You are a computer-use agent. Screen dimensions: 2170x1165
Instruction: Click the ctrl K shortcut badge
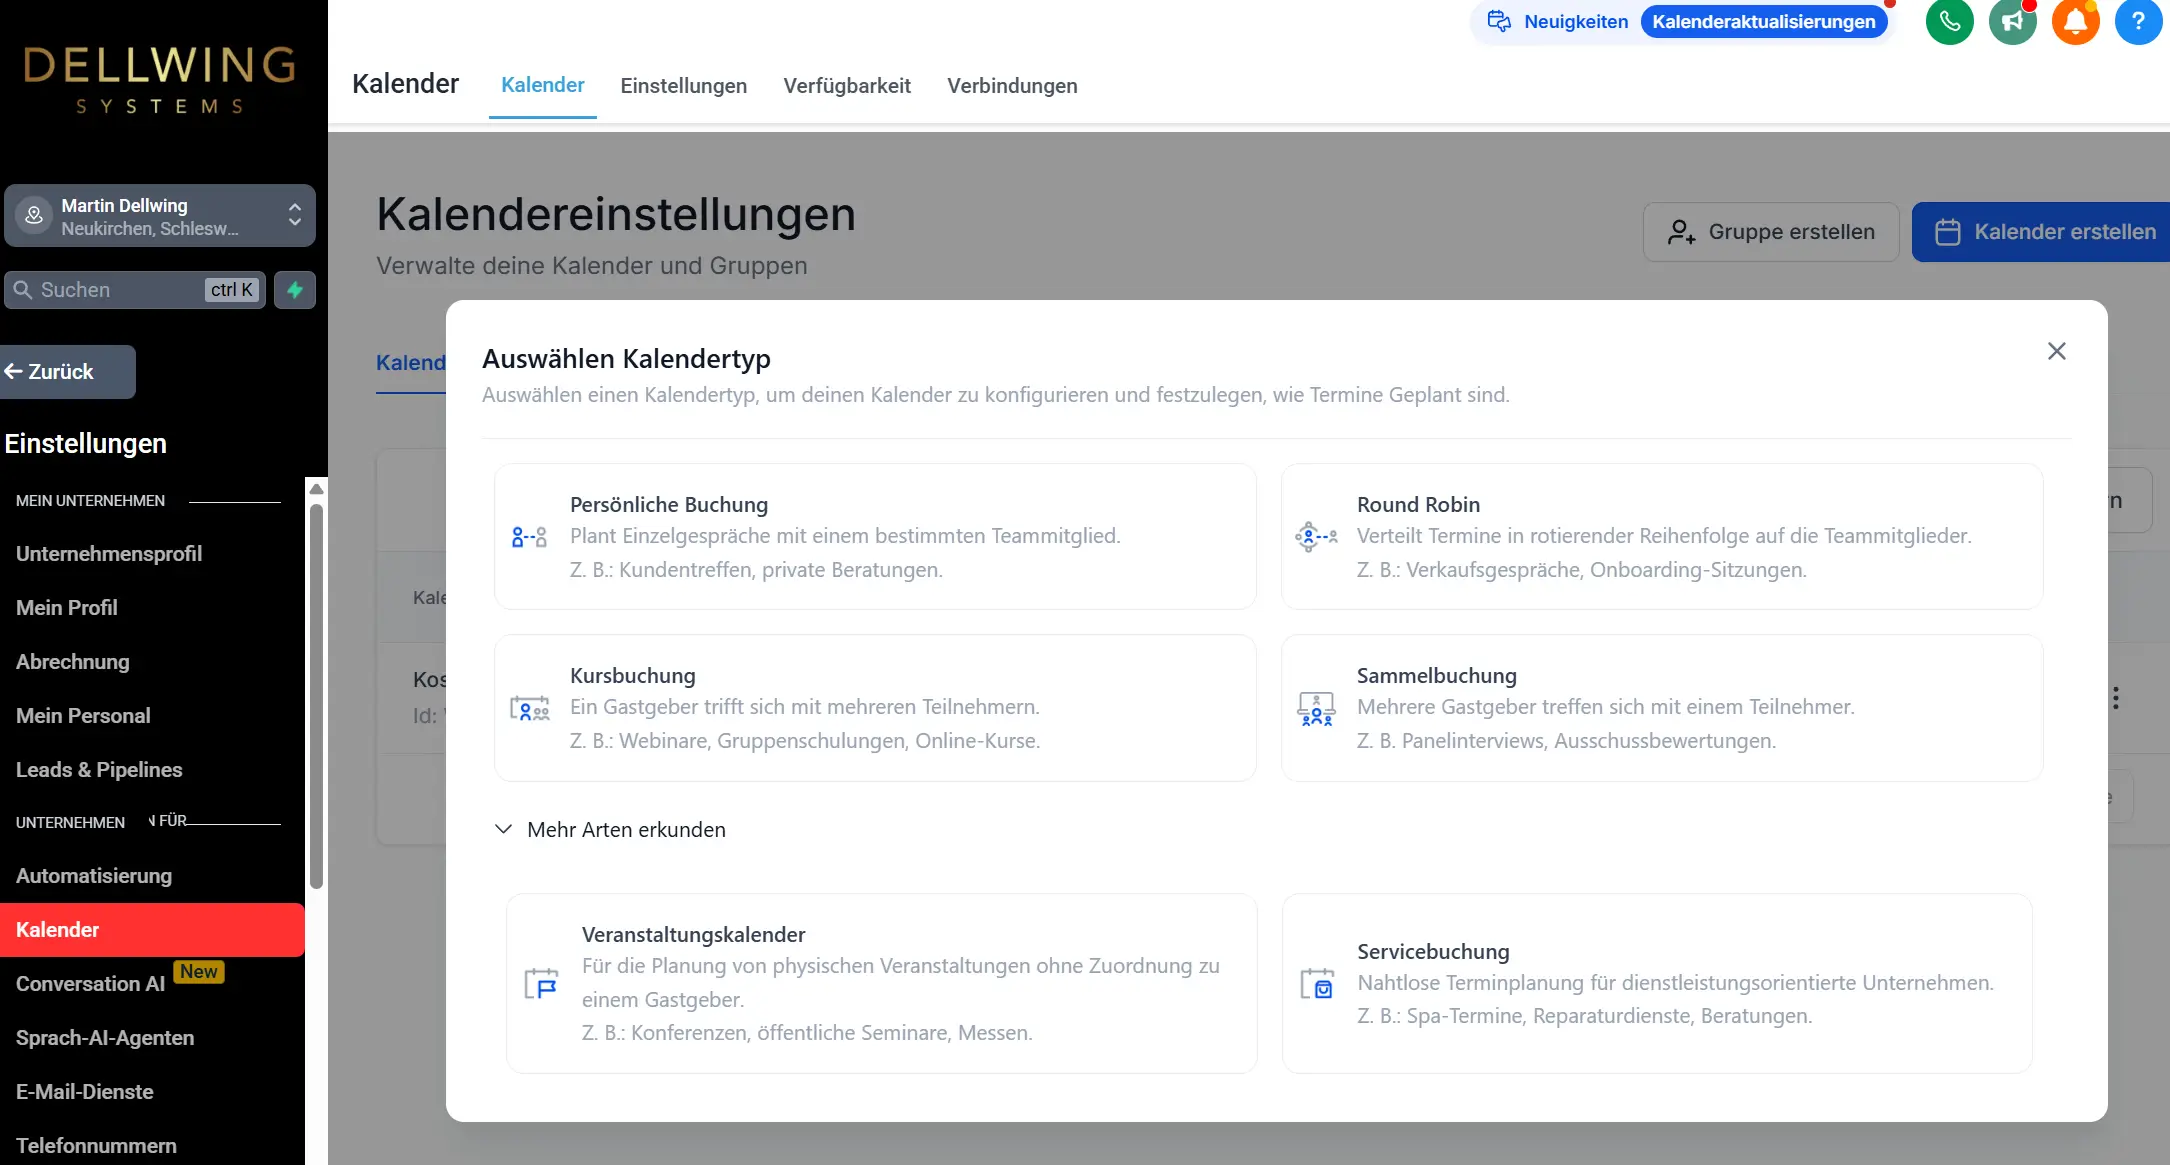click(232, 290)
